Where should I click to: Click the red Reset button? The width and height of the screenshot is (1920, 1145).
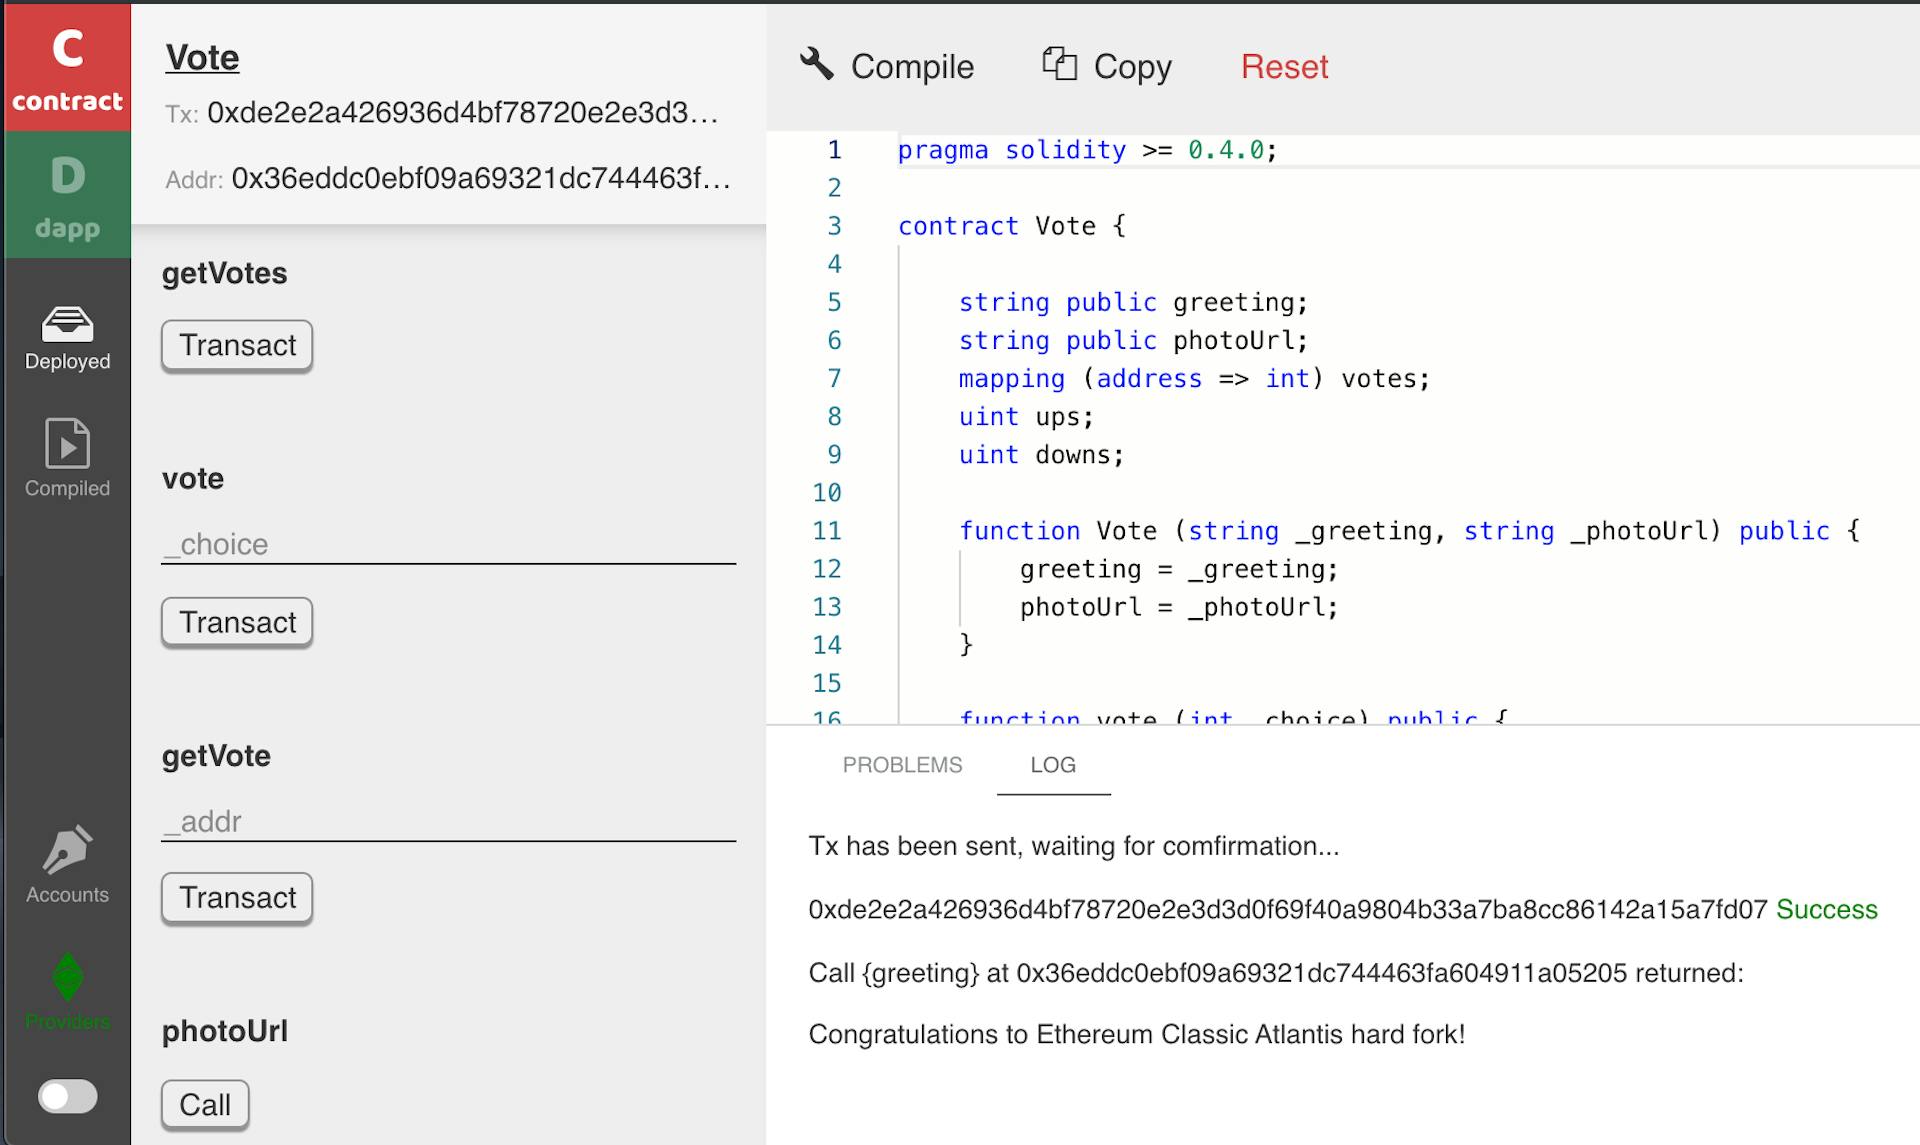click(1284, 67)
